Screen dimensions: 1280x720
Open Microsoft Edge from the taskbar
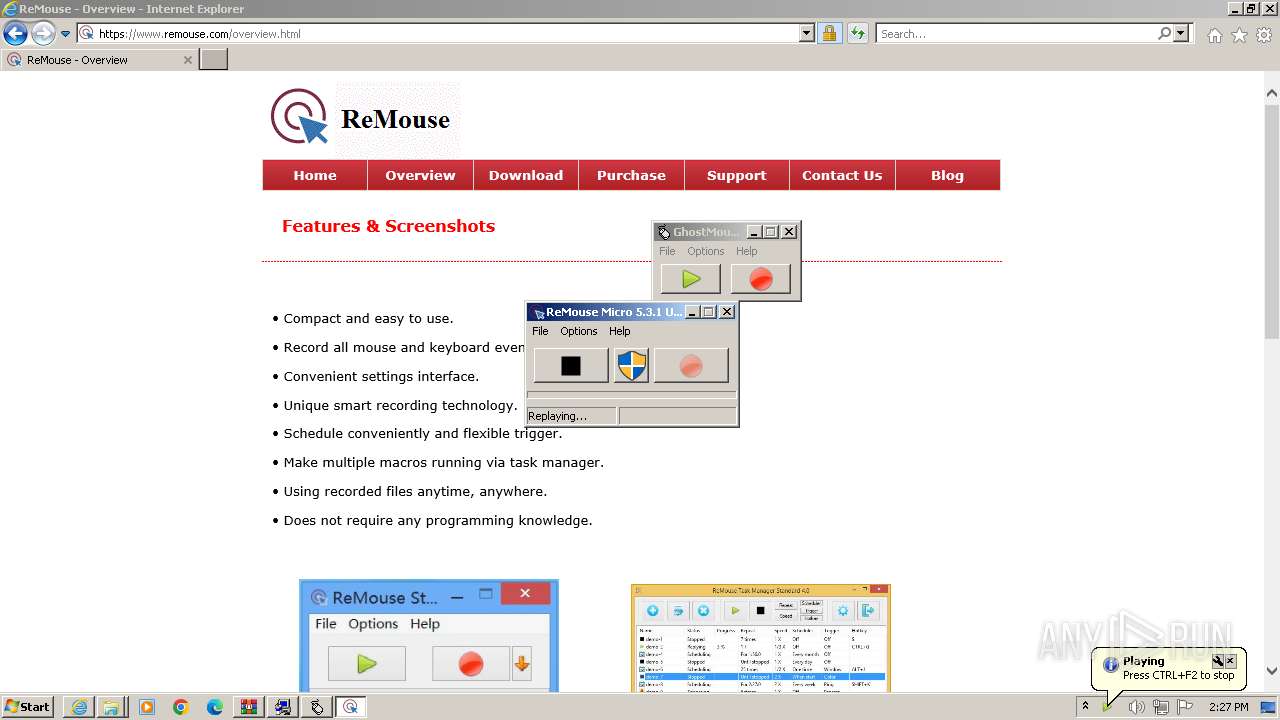click(x=214, y=707)
